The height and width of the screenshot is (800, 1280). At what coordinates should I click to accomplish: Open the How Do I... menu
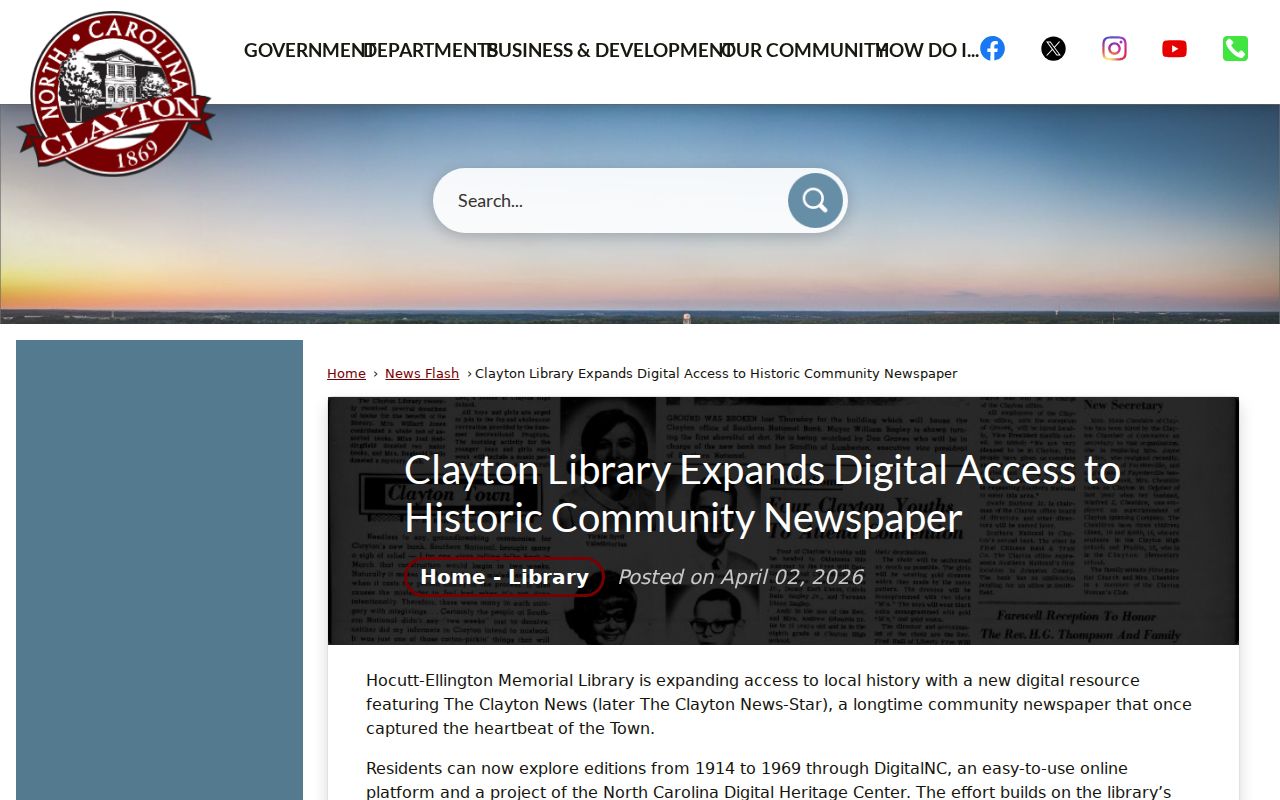click(x=927, y=50)
